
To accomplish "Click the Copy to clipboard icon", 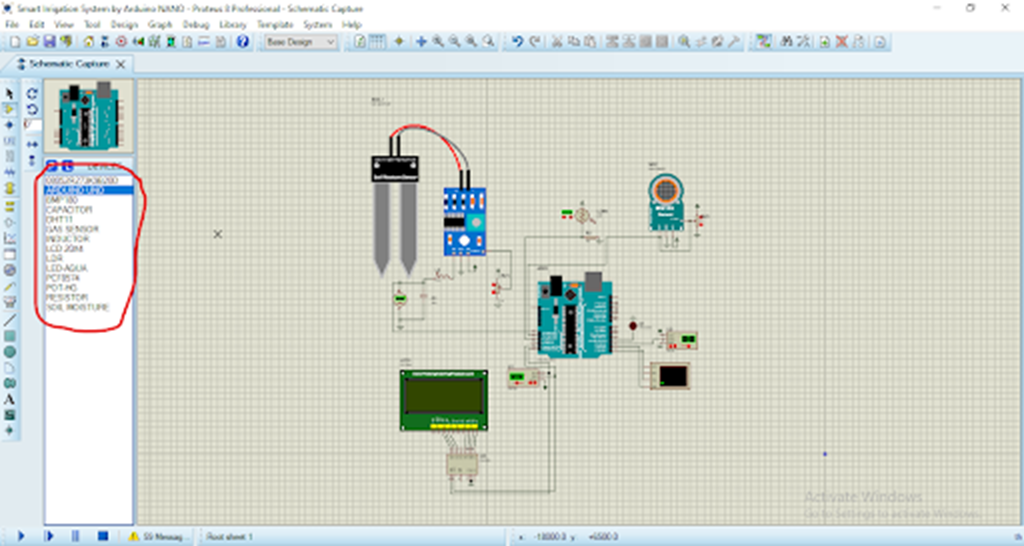I will tap(573, 42).
